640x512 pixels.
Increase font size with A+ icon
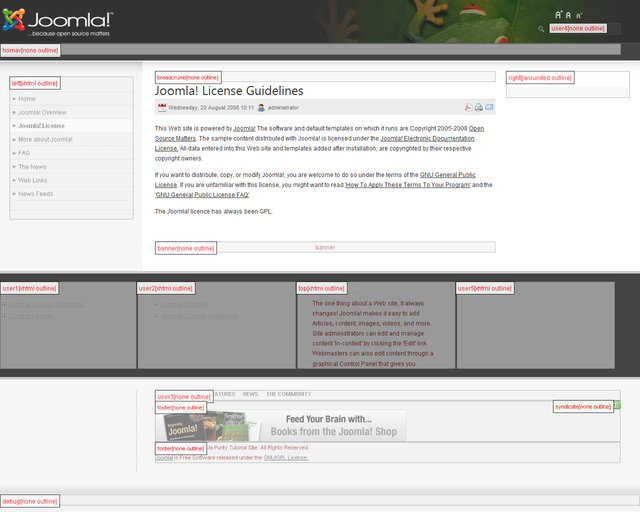point(559,15)
